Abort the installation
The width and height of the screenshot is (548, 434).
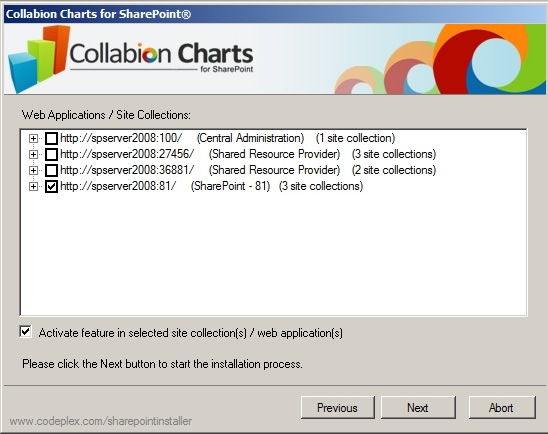[502, 407]
